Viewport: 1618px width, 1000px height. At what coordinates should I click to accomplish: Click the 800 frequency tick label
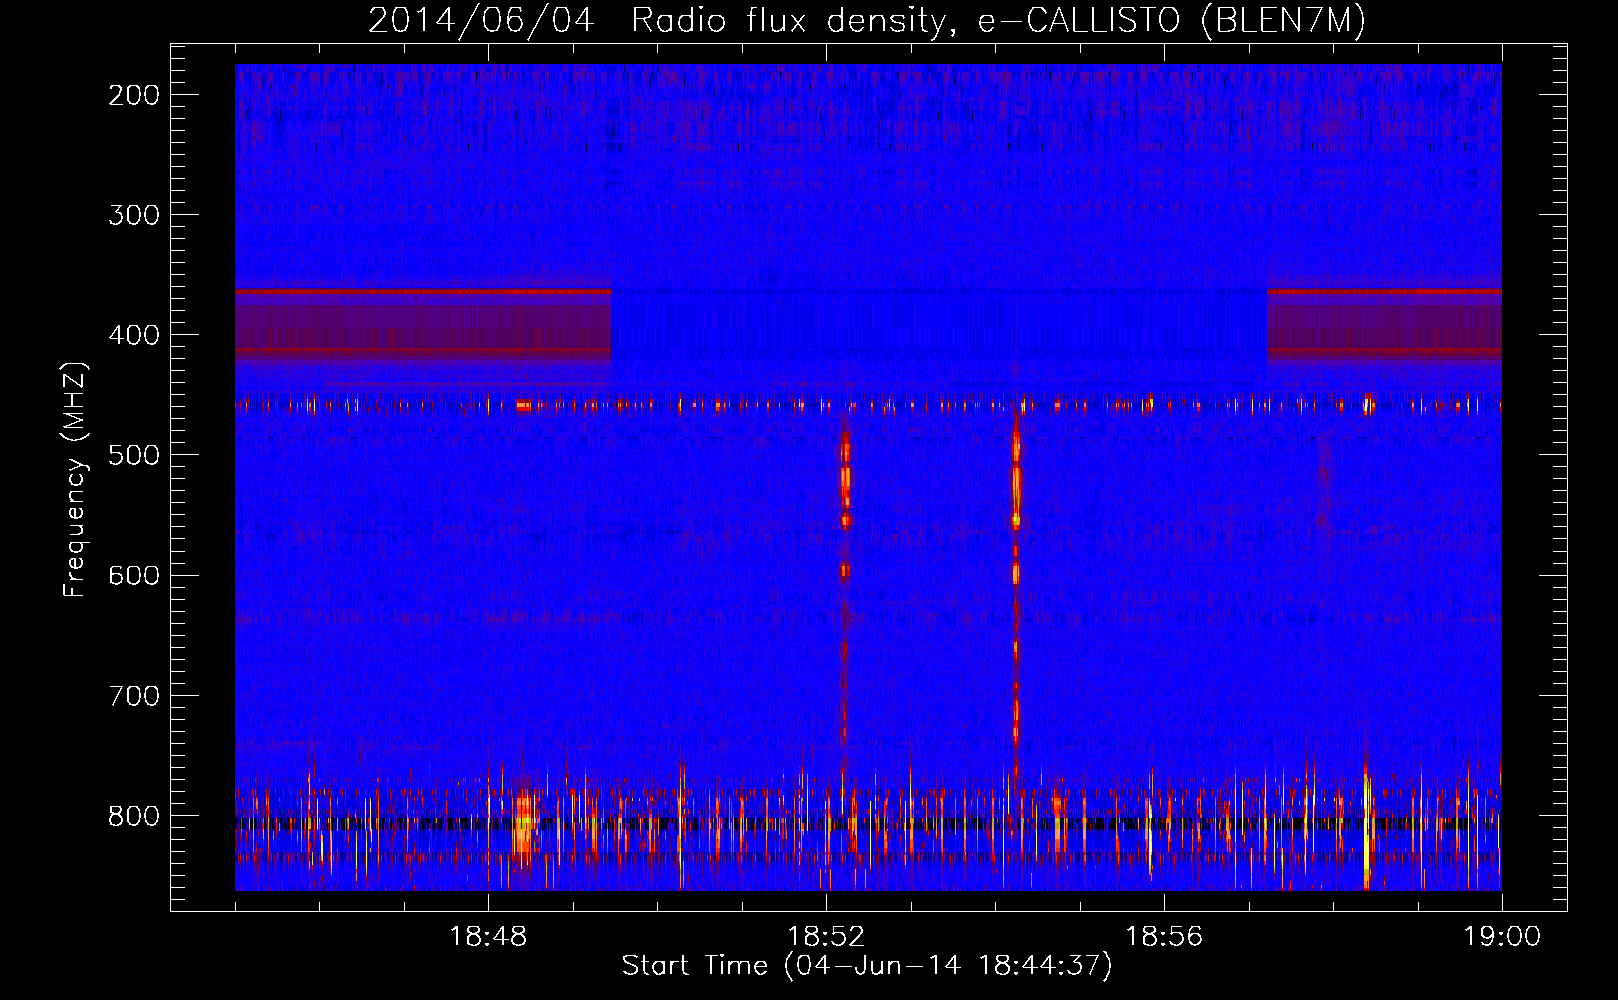pyautogui.click(x=134, y=815)
